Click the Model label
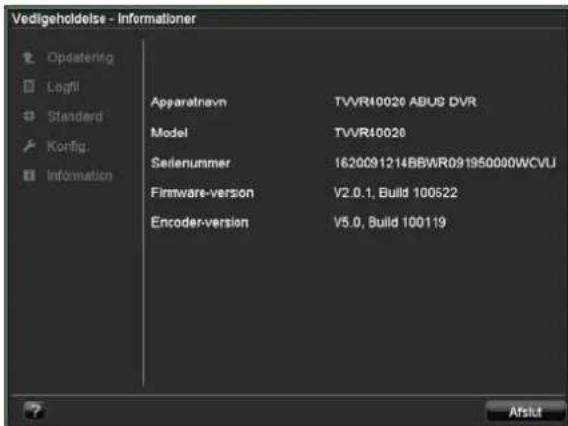Image resolution: width=568 pixels, height=426 pixels. [x=169, y=133]
